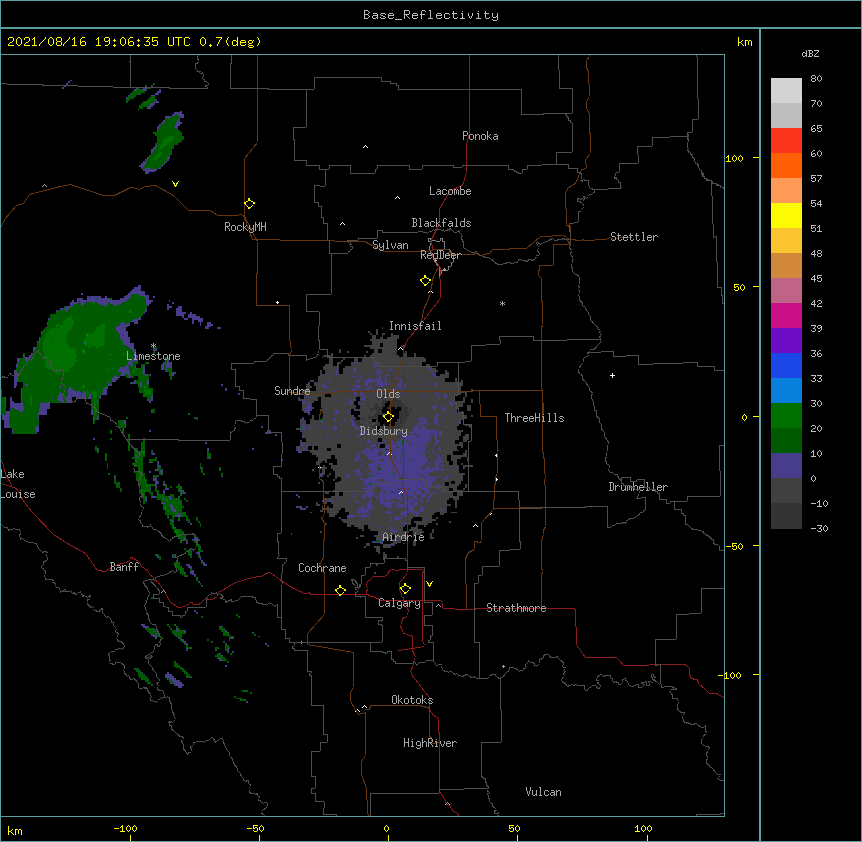Click the radar site marker near Olds

pos(389,417)
